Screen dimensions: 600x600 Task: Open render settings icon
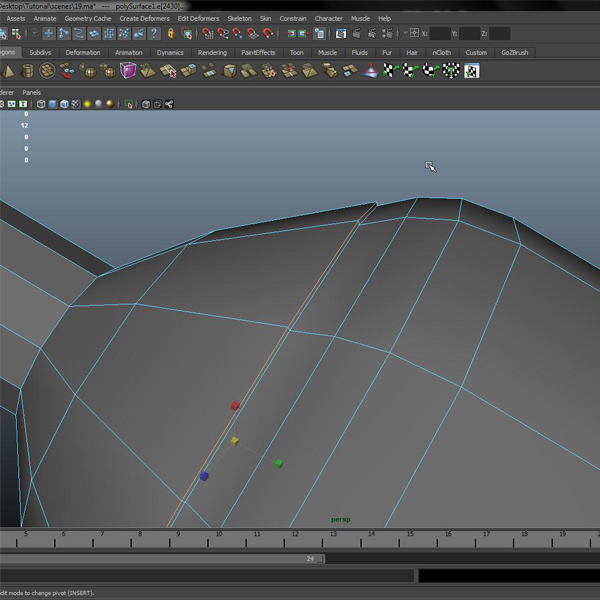387,34
